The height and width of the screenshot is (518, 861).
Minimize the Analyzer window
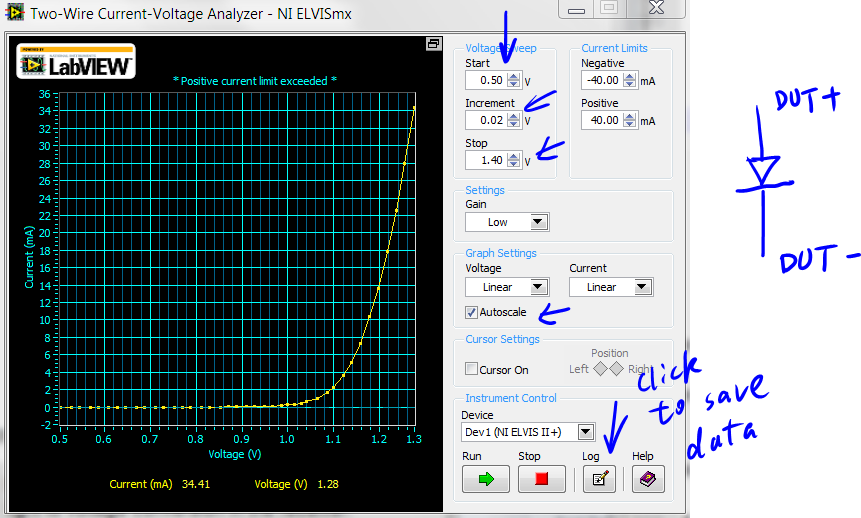[x=576, y=9]
